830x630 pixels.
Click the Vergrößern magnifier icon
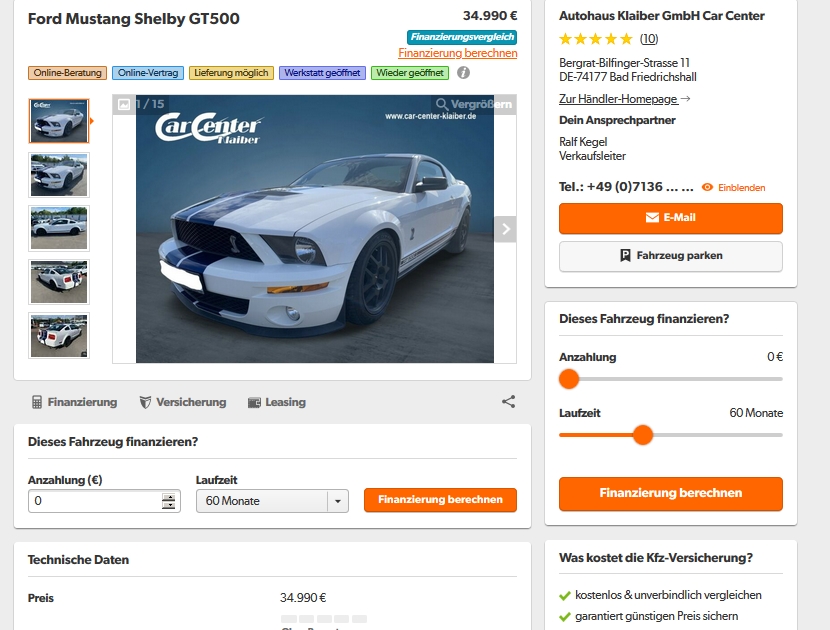442,104
